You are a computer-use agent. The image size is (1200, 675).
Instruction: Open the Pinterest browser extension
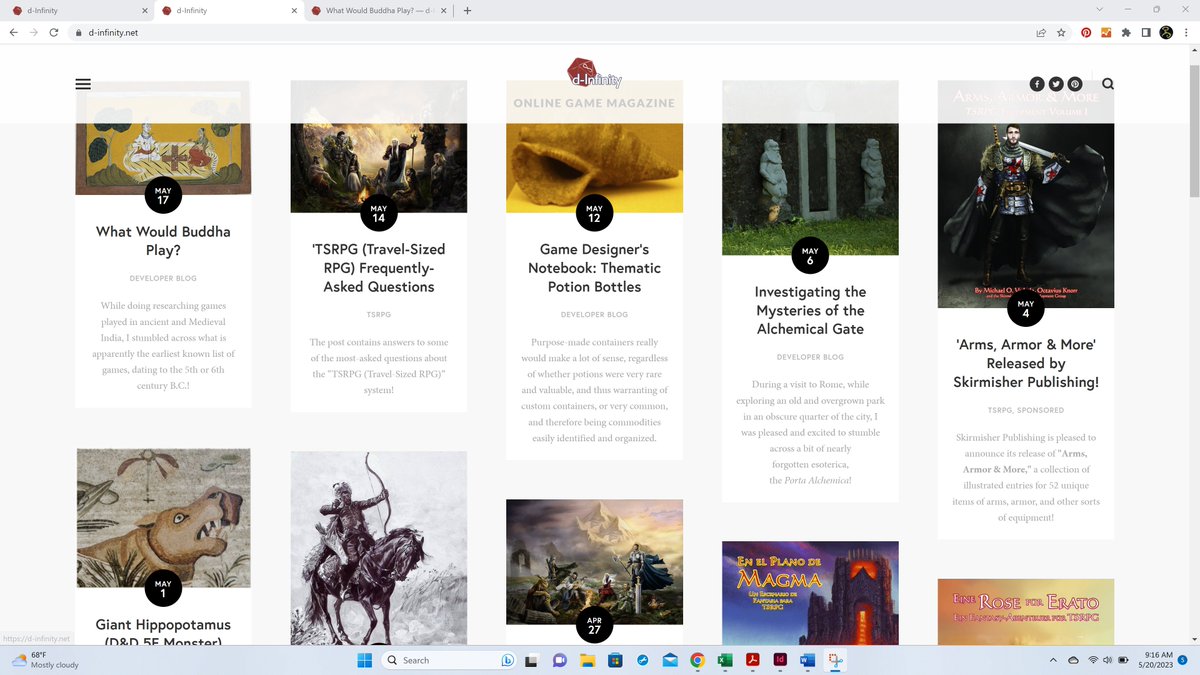1086,32
